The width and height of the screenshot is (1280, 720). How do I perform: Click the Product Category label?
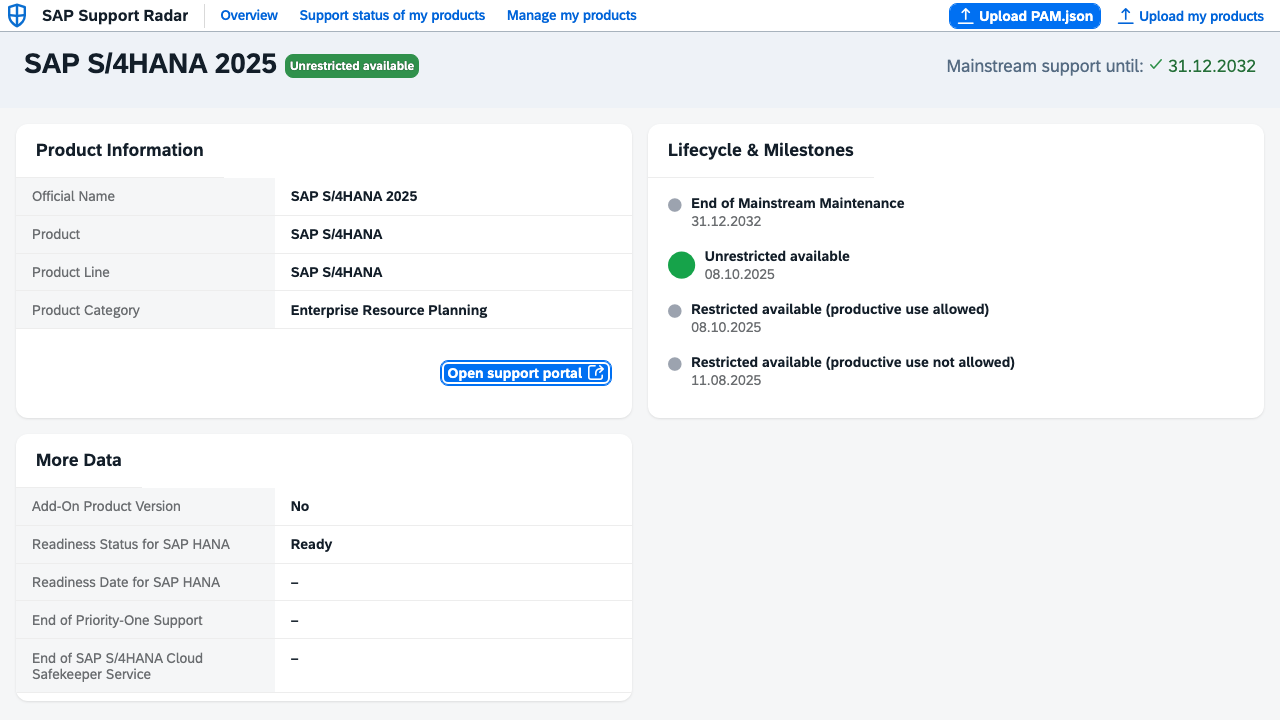(86, 310)
